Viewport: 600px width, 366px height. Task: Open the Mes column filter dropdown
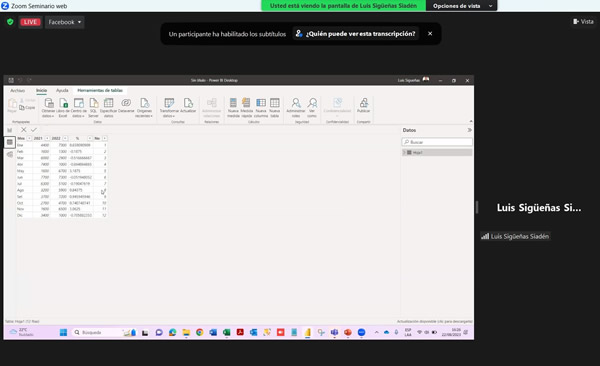29,138
